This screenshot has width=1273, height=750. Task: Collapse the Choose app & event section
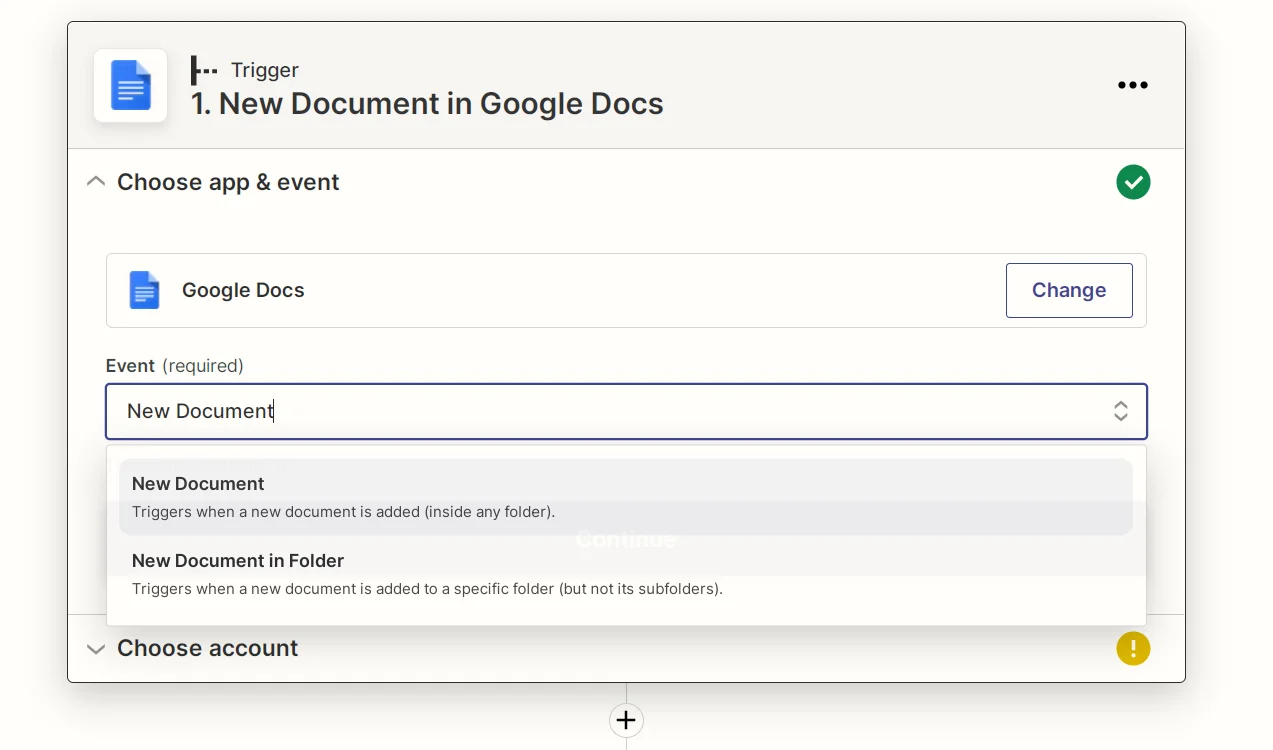click(x=96, y=182)
